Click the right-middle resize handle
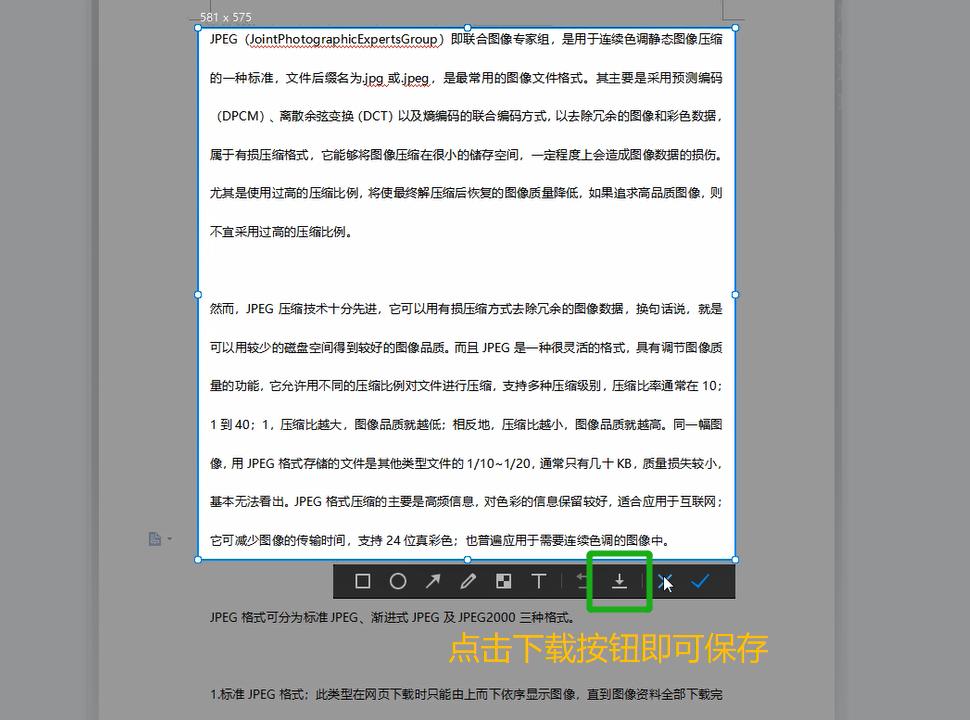This screenshot has height=720, width=970. [x=735, y=294]
